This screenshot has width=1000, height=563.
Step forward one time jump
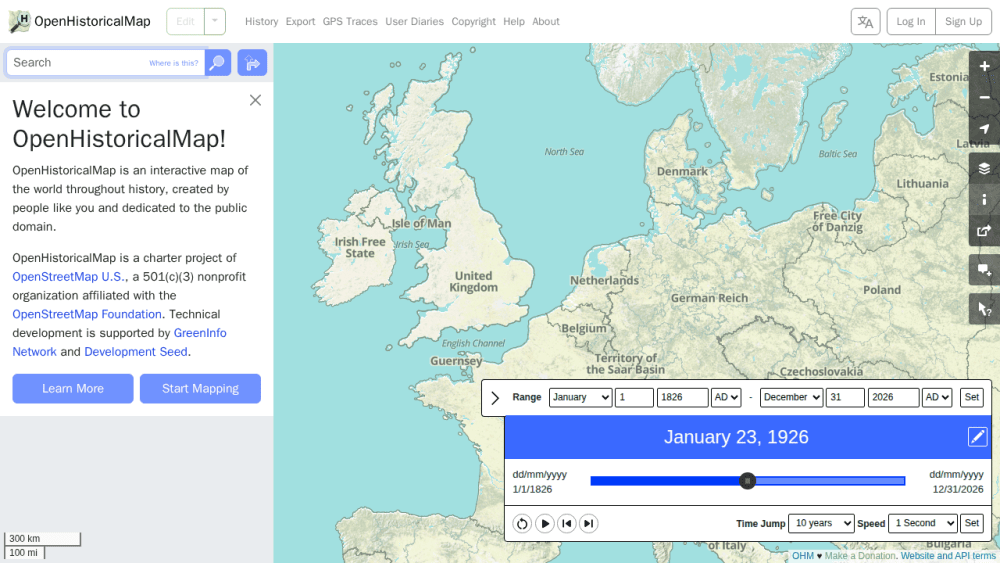pyautogui.click(x=589, y=523)
